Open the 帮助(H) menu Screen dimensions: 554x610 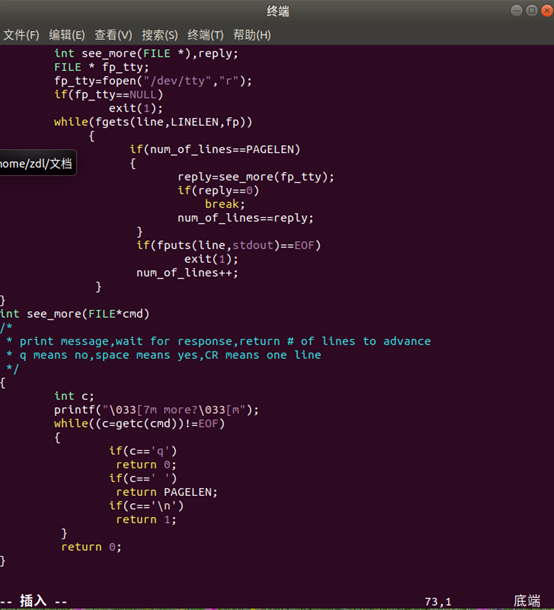(252, 35)
